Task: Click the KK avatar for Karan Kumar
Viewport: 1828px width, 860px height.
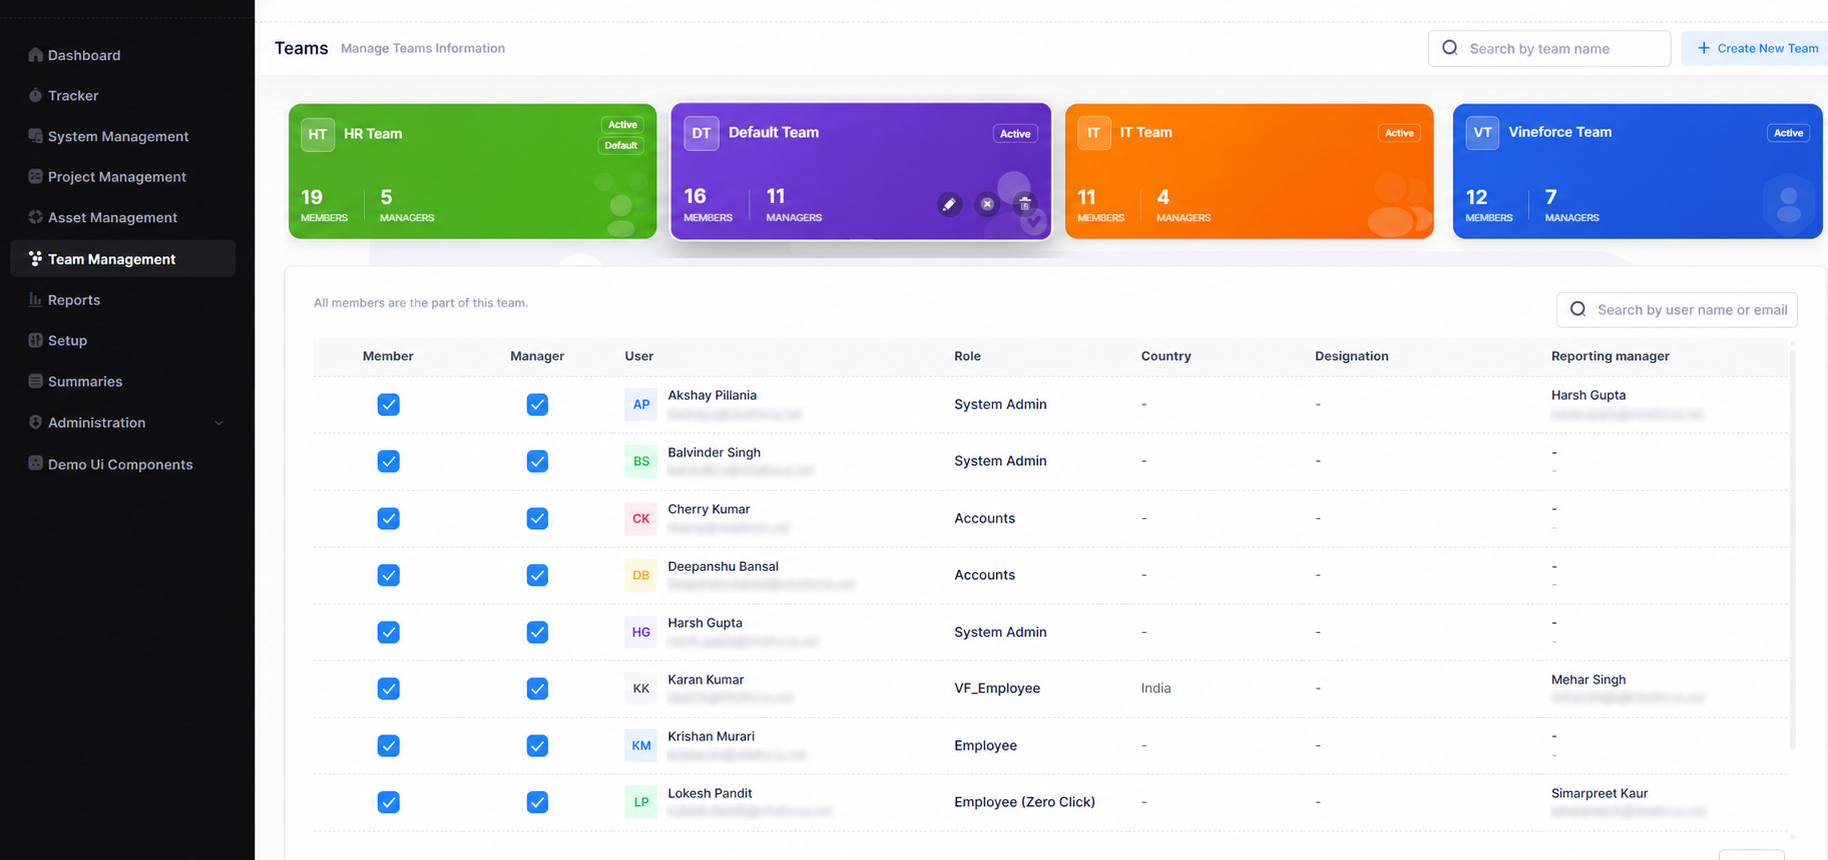Action: [x=641, y=688]
